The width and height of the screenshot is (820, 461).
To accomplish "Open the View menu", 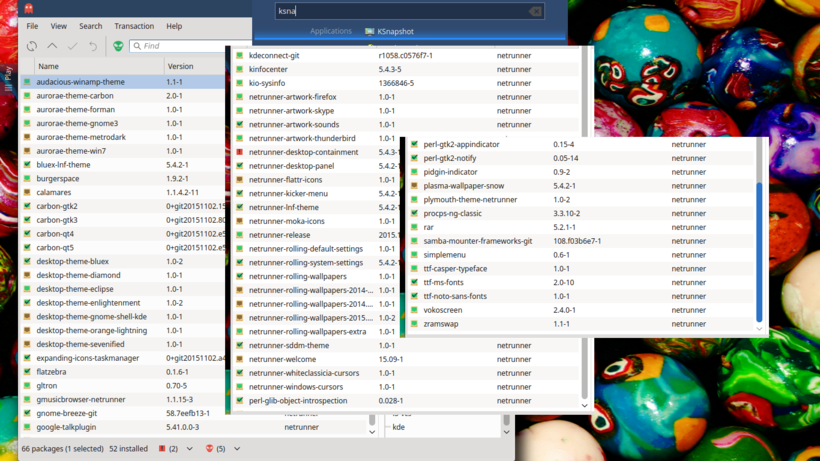I will click(x=59, y=26).
